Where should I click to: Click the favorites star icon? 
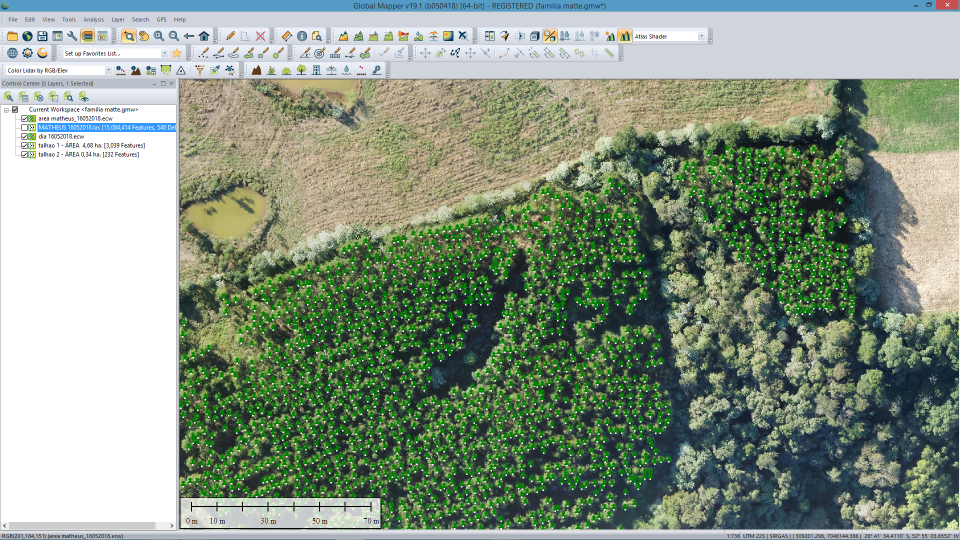pyautogui.click(x=177, y=53)
